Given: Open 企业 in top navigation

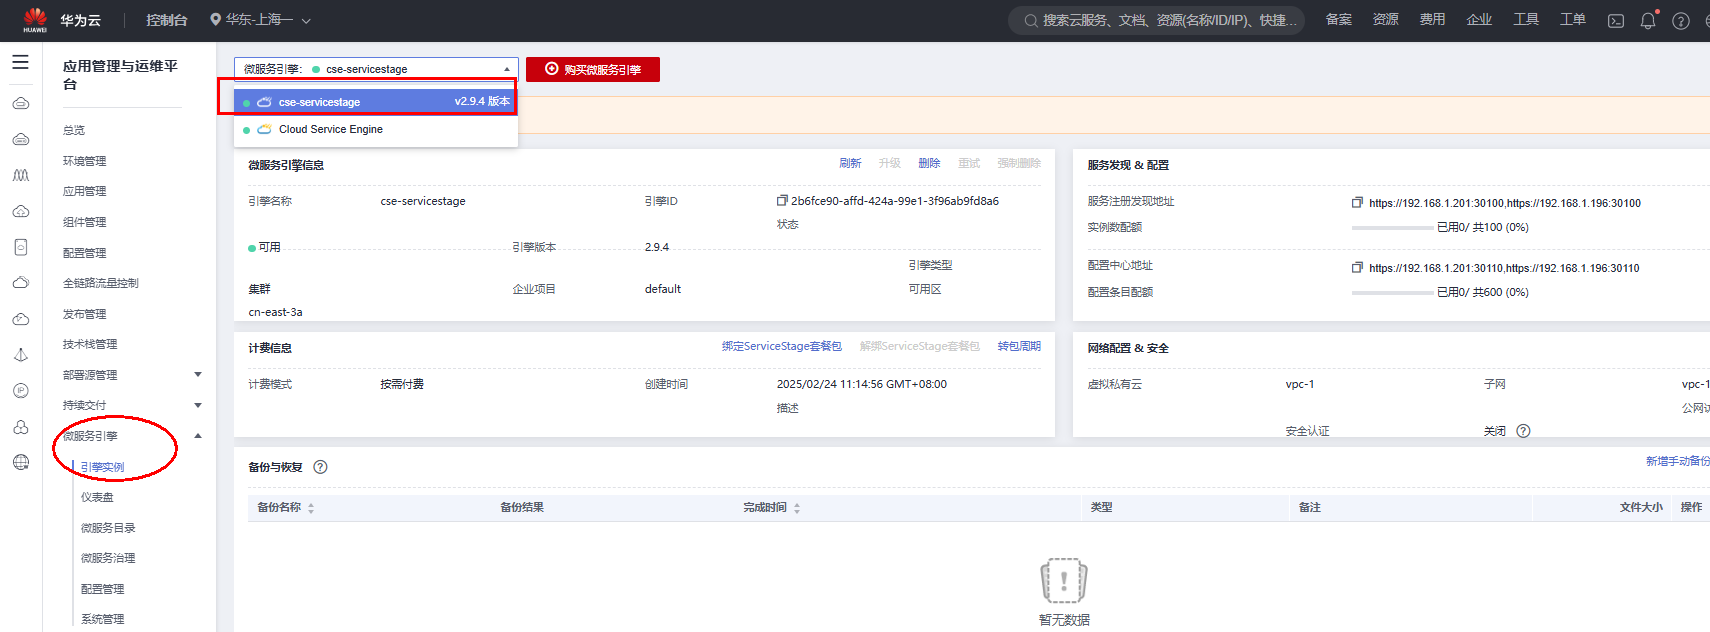Looking at the screenshot, I should pyautogui.click(x=1479, y=19).
